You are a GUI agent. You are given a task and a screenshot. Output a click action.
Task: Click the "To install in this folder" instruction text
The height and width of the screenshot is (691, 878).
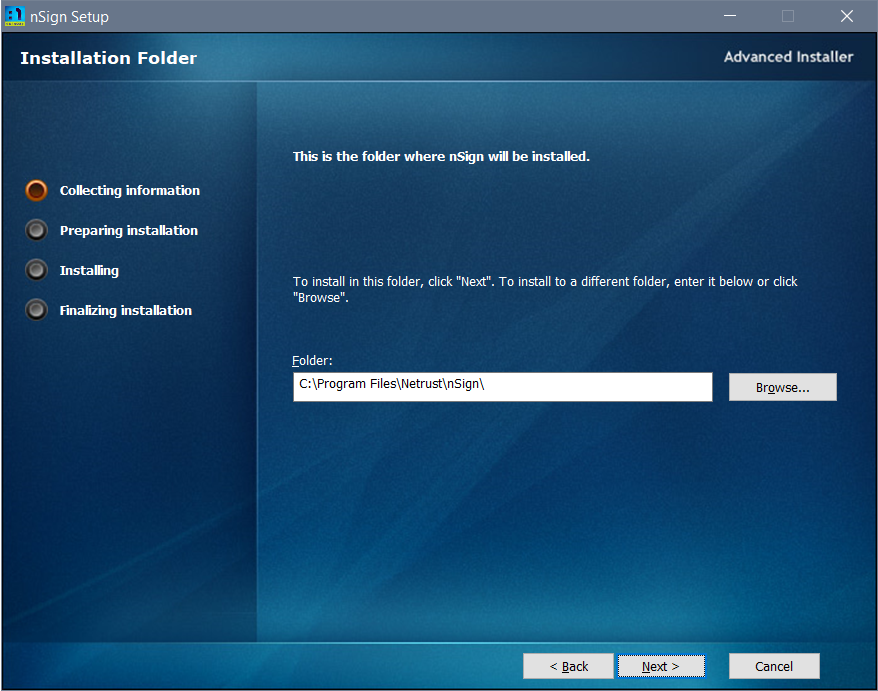tap(545, 290)
